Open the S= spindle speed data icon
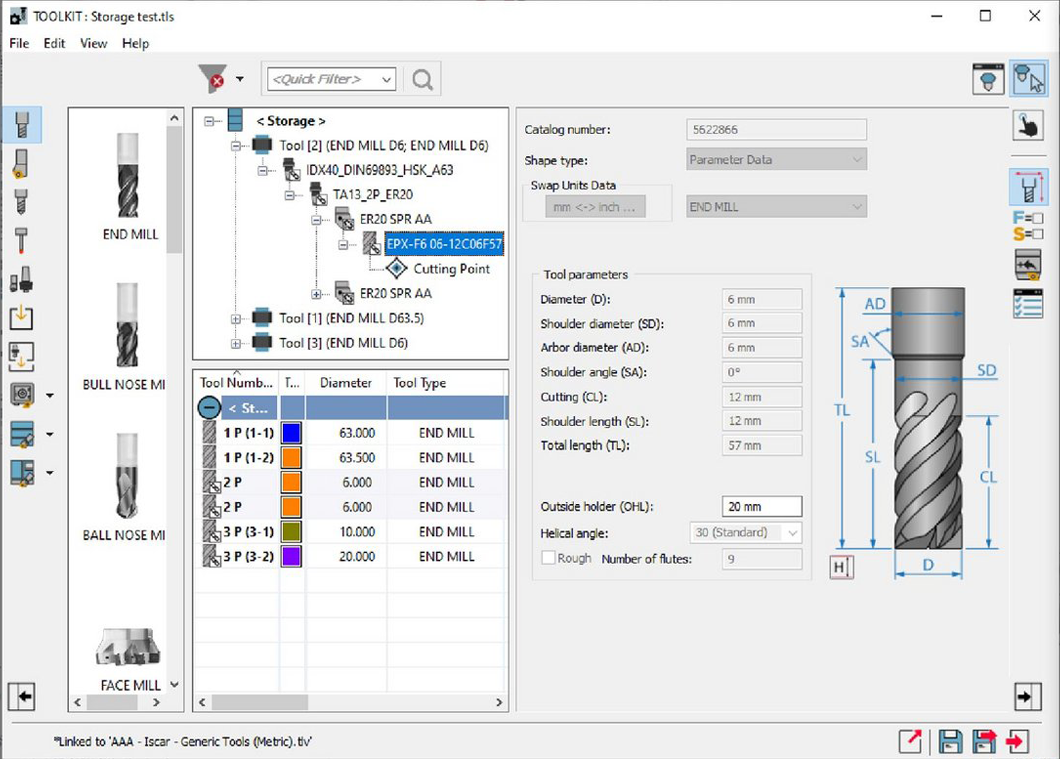 tap(1028, 235)
